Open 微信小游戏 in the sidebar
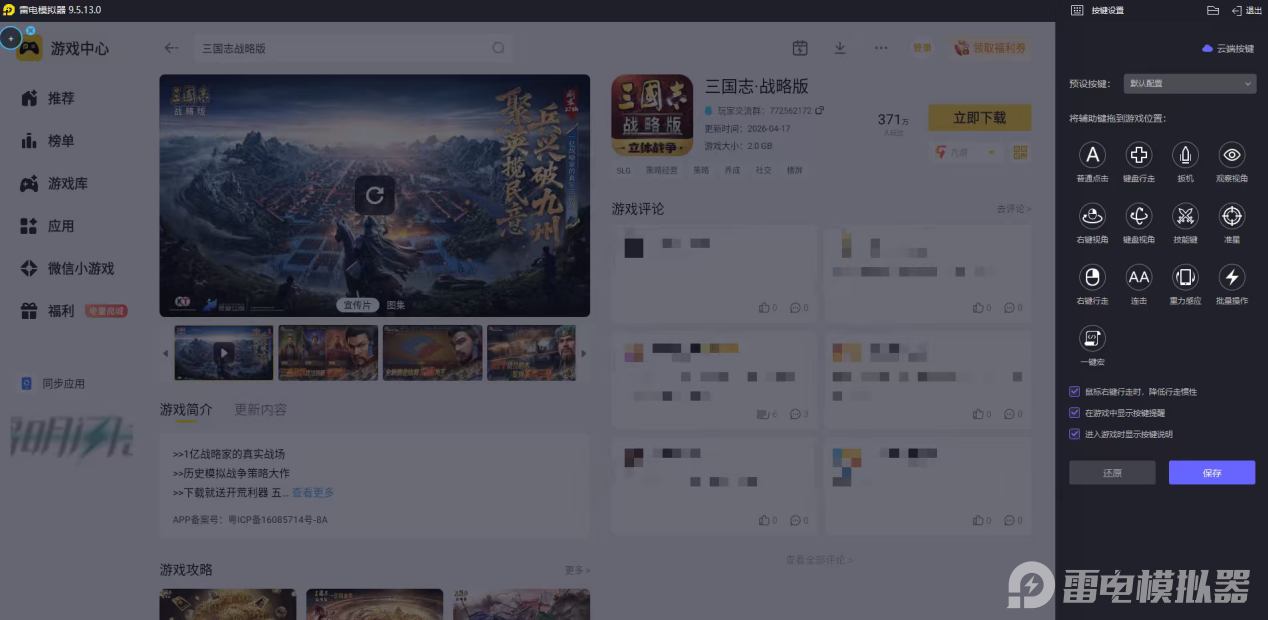Viewport: 1268px width, 620px height. 68,269
